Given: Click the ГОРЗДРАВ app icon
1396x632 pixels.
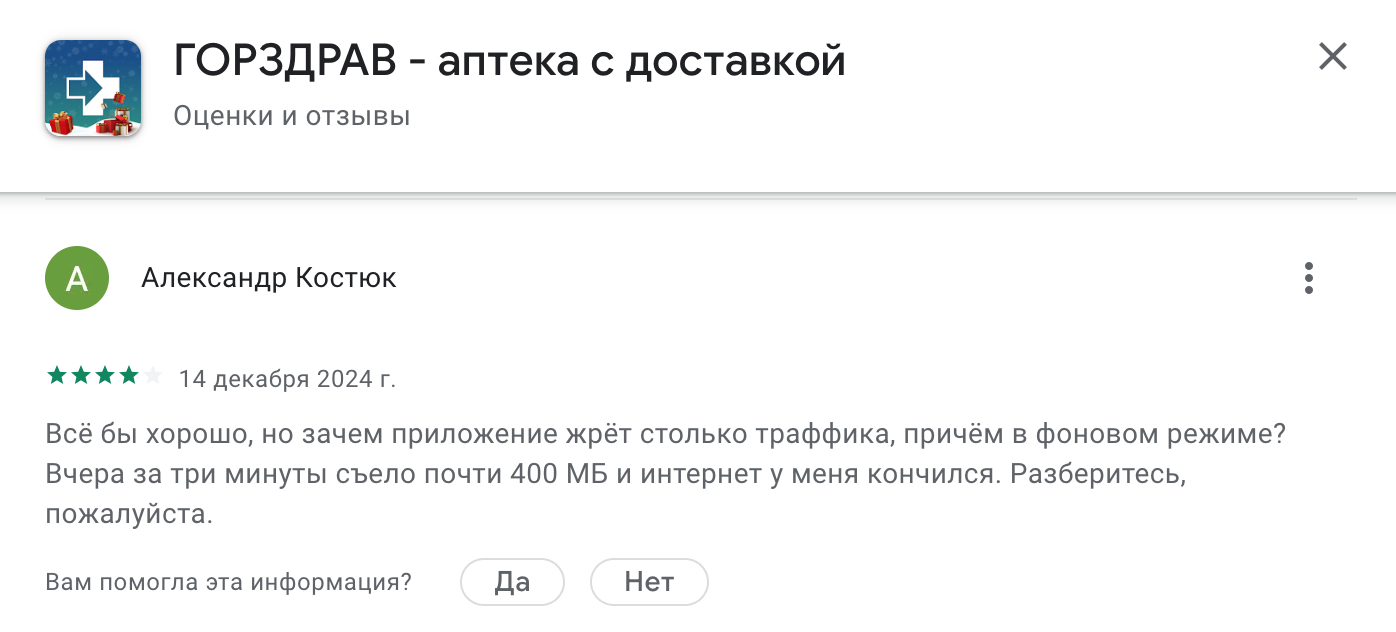Looking at the screenshot, I should (92, 88).
